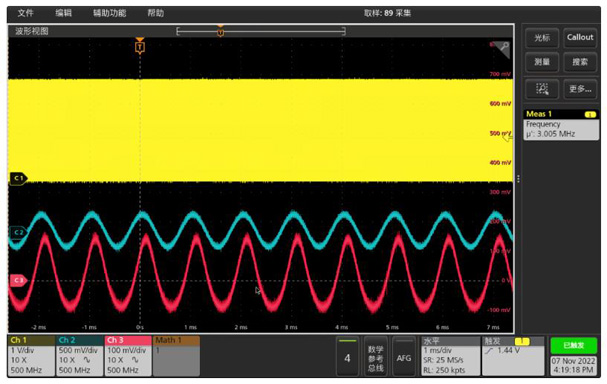607x384 pixels.
Task: Toggle the Ch 2 channel badge
Action: (x=79, y=356)
